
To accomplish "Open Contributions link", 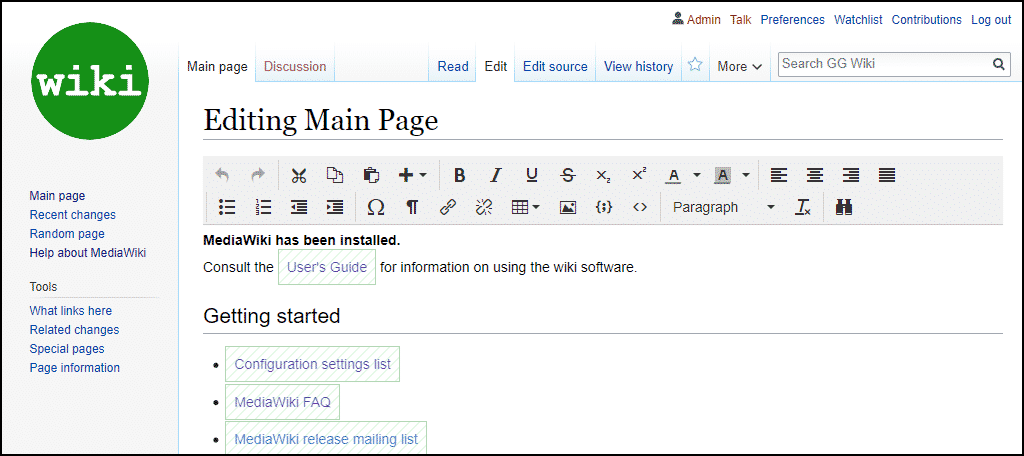I will click(x=927, y=20).
